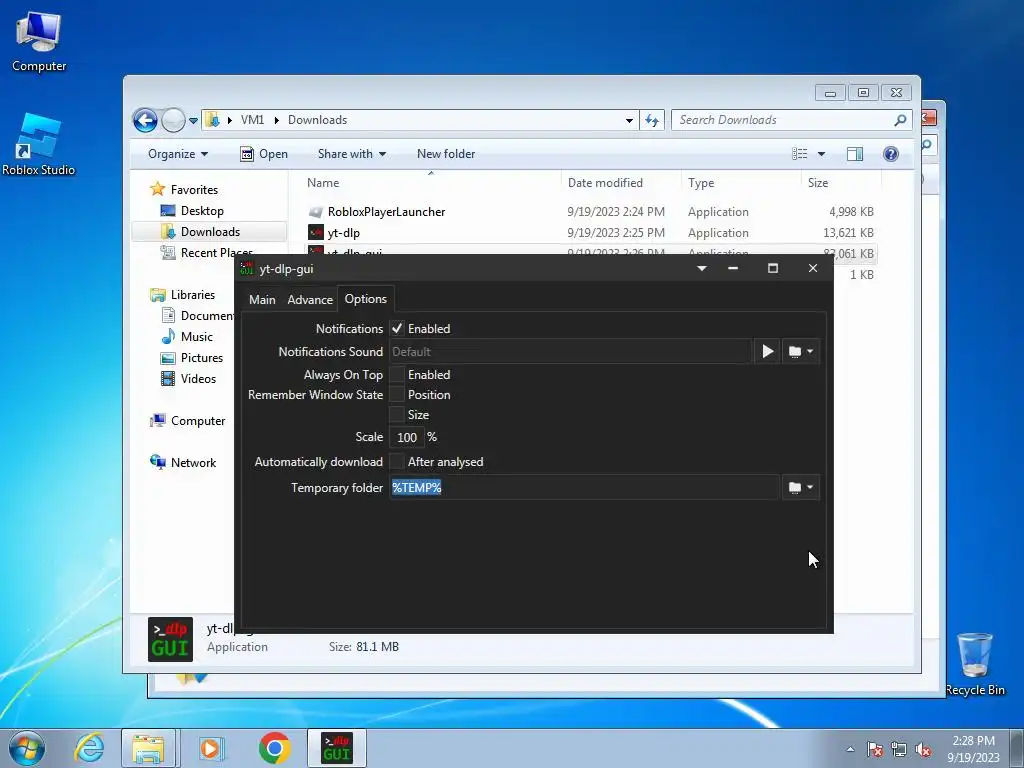Uncheck the Notifications Enabled checkbox
Image resolution: width=1024 pixels, height=768 pixels.
click(397, 328)
